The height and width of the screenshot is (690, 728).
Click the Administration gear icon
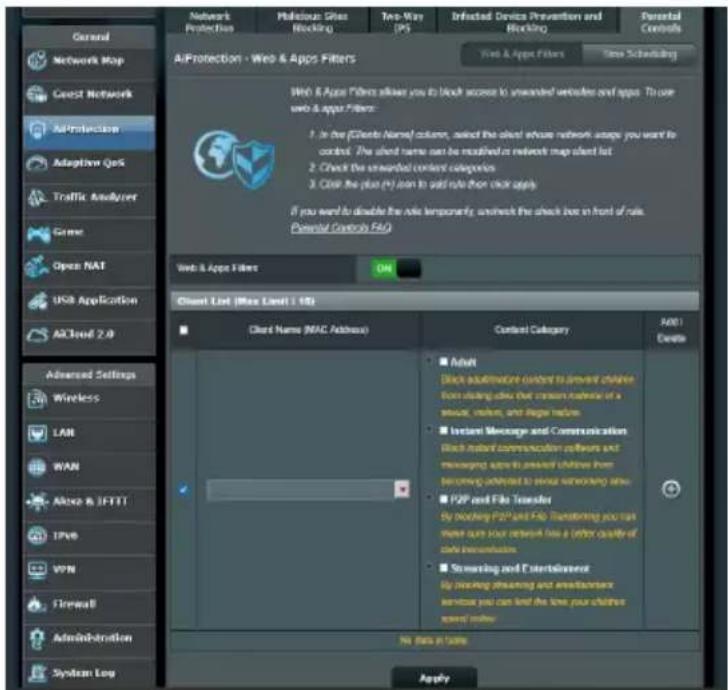(37, 638)
